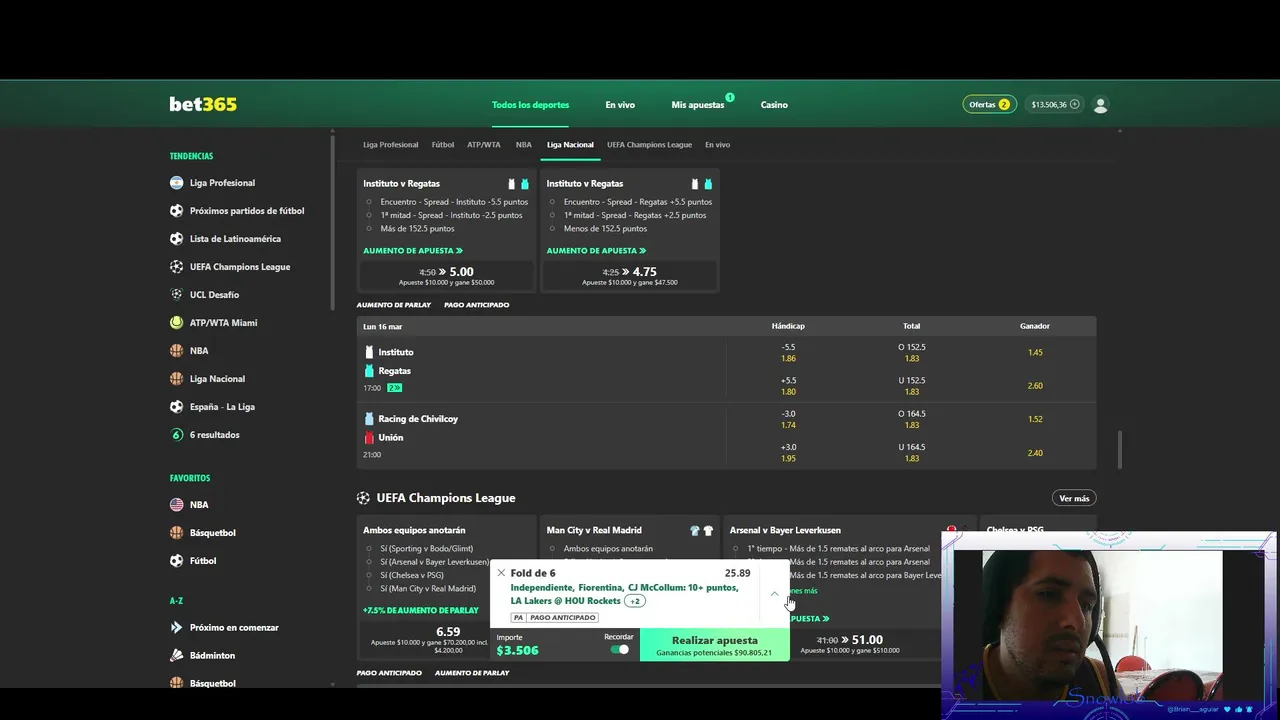
Task: Open España - La Liga sidebar item
Action: tap(222, 407)
